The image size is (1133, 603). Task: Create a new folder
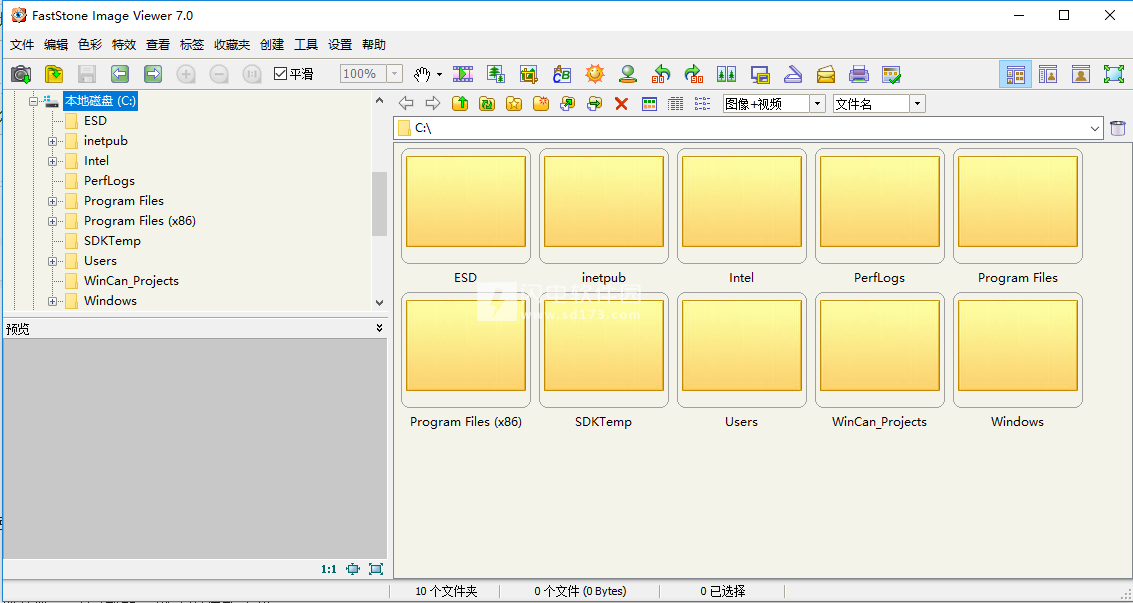click(x=540, y=104)
